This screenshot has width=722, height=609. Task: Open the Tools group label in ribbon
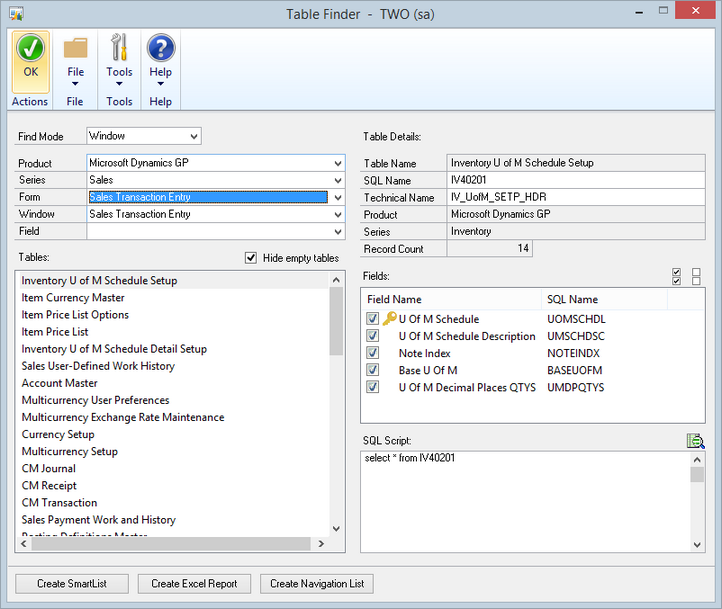coord(119,101)
